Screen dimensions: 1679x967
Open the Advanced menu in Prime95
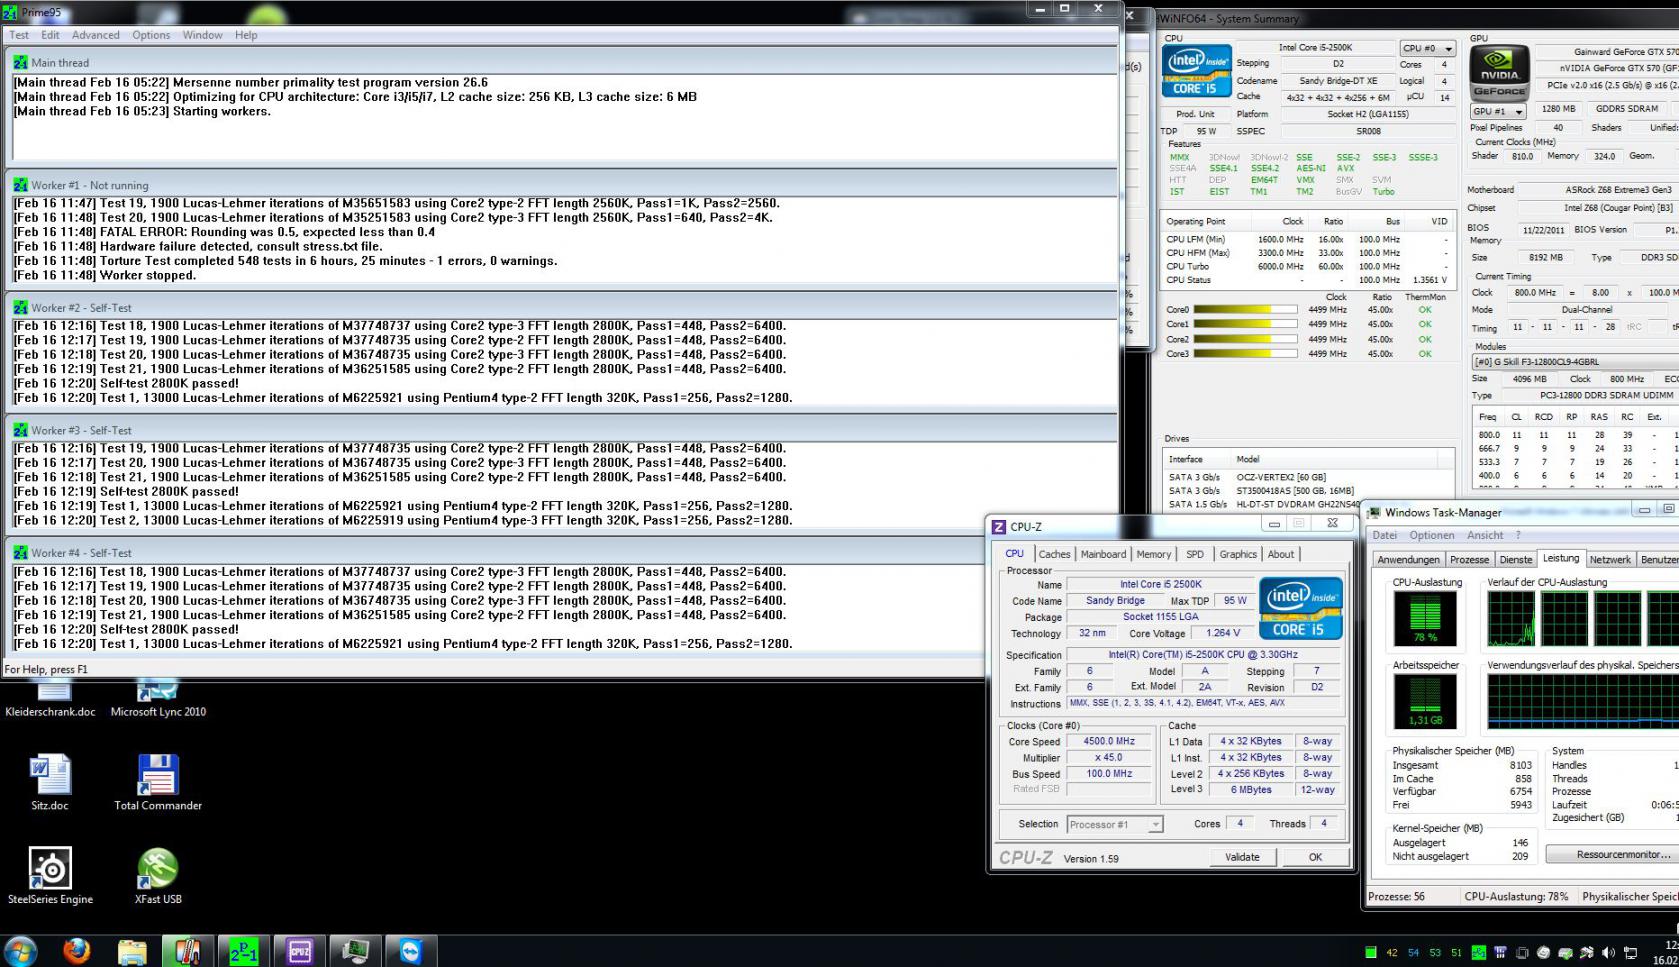tap(96, 35)
